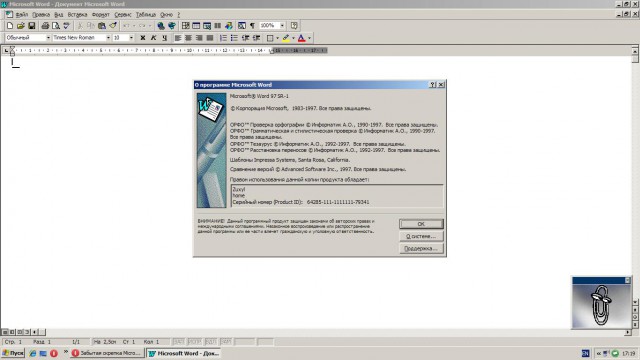Insert an Excel worksheet icon
640x360 pixels.
click(207, 26)
